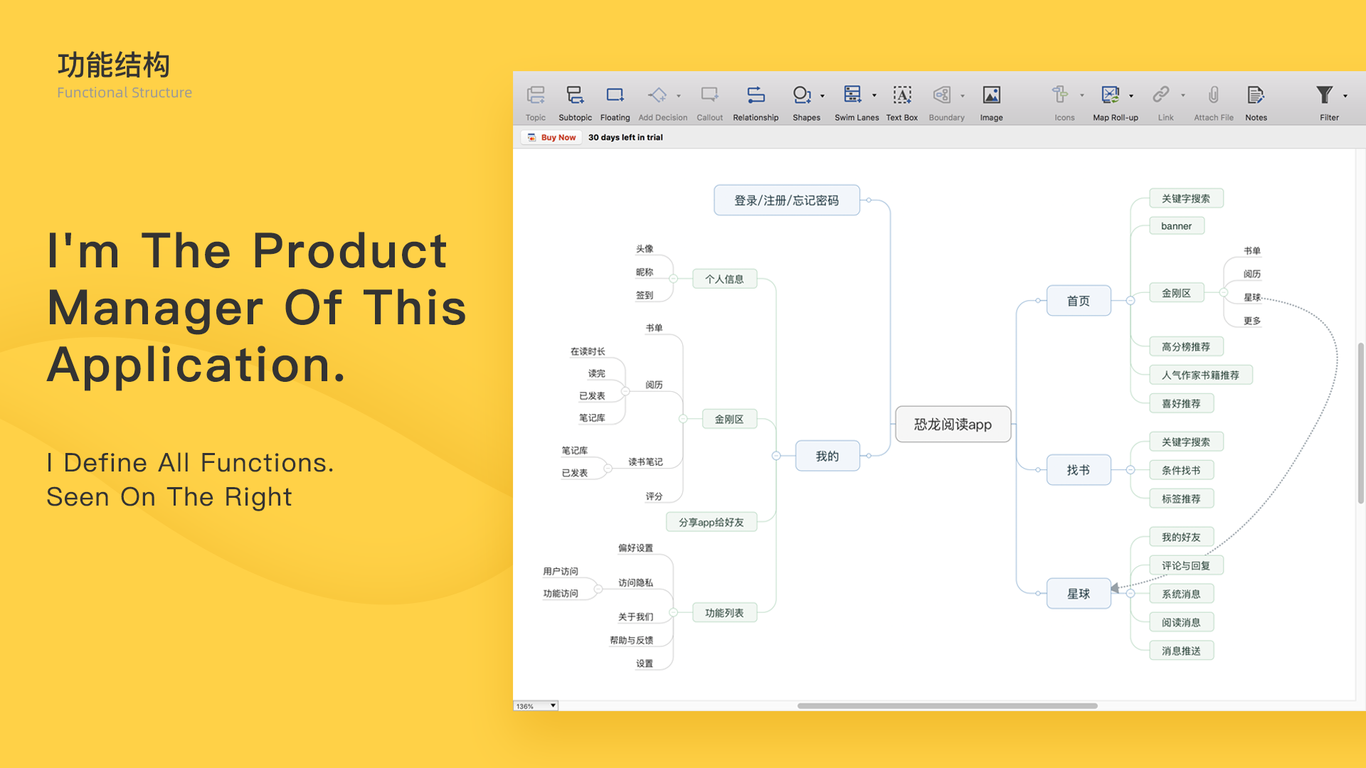
Task: Select the central 恐龙阅读app topic
Action: (x=953, y=424)
